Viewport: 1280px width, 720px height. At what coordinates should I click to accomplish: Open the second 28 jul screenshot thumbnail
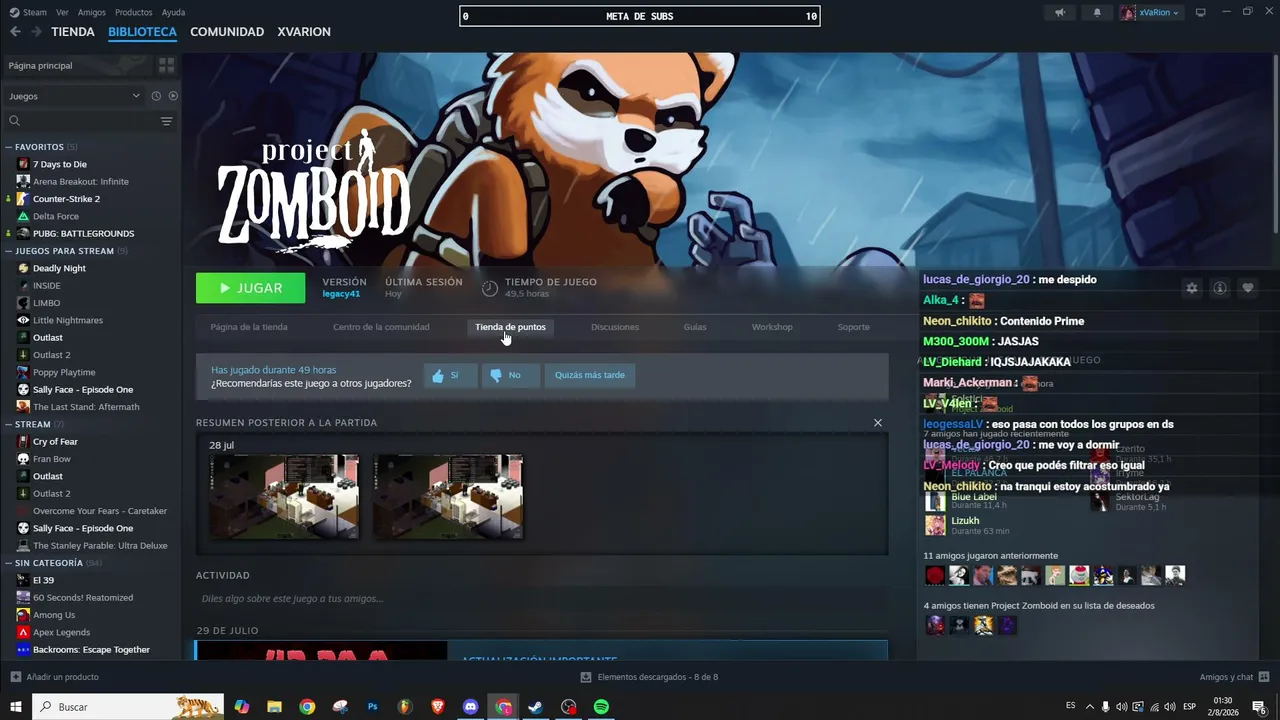tap(448, 497)
